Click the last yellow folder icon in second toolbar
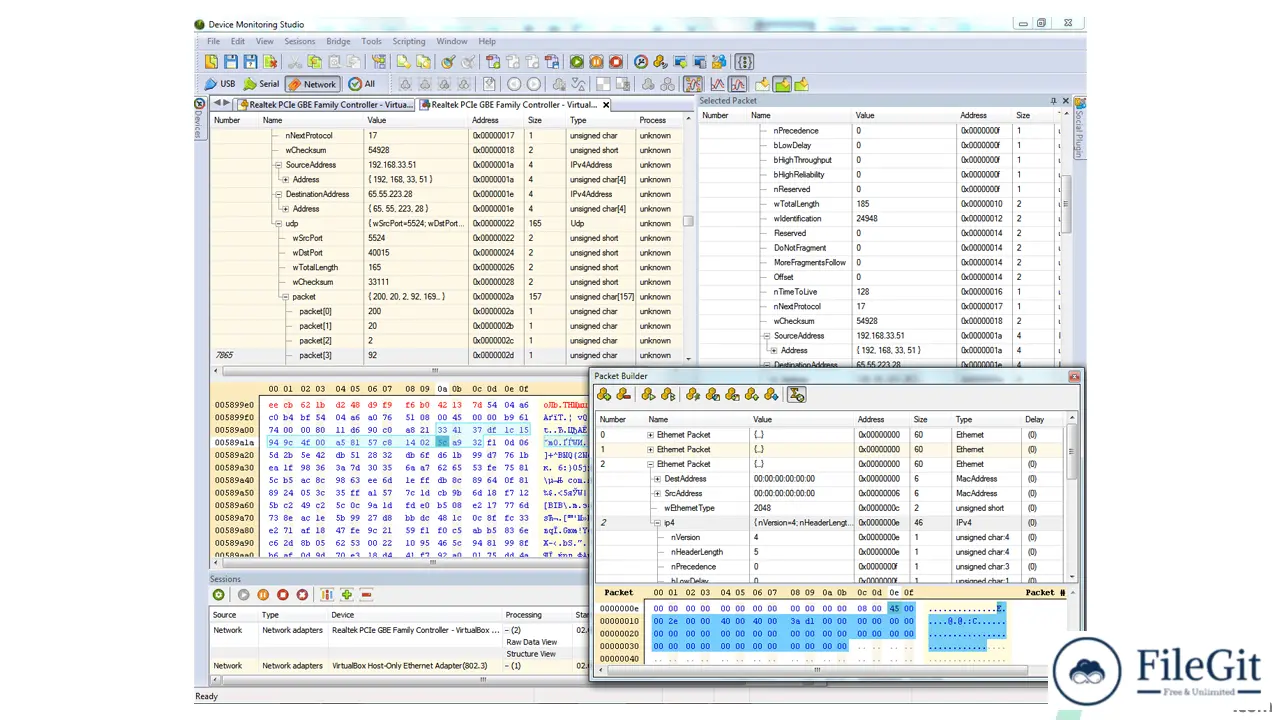 [x=801, y=85]
